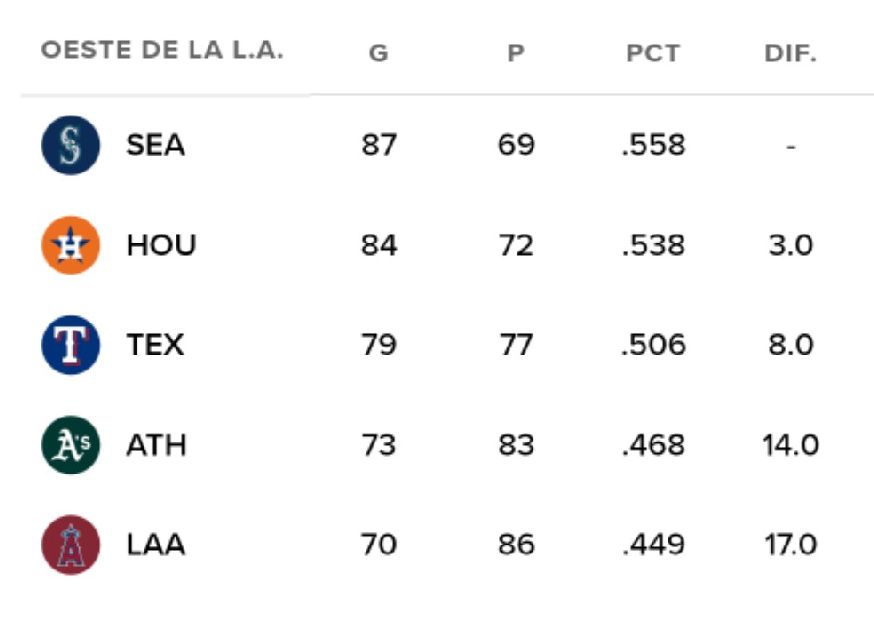Click the Texas Rangers team logo
The image size is (874, 633).
(x=70, y=345)
